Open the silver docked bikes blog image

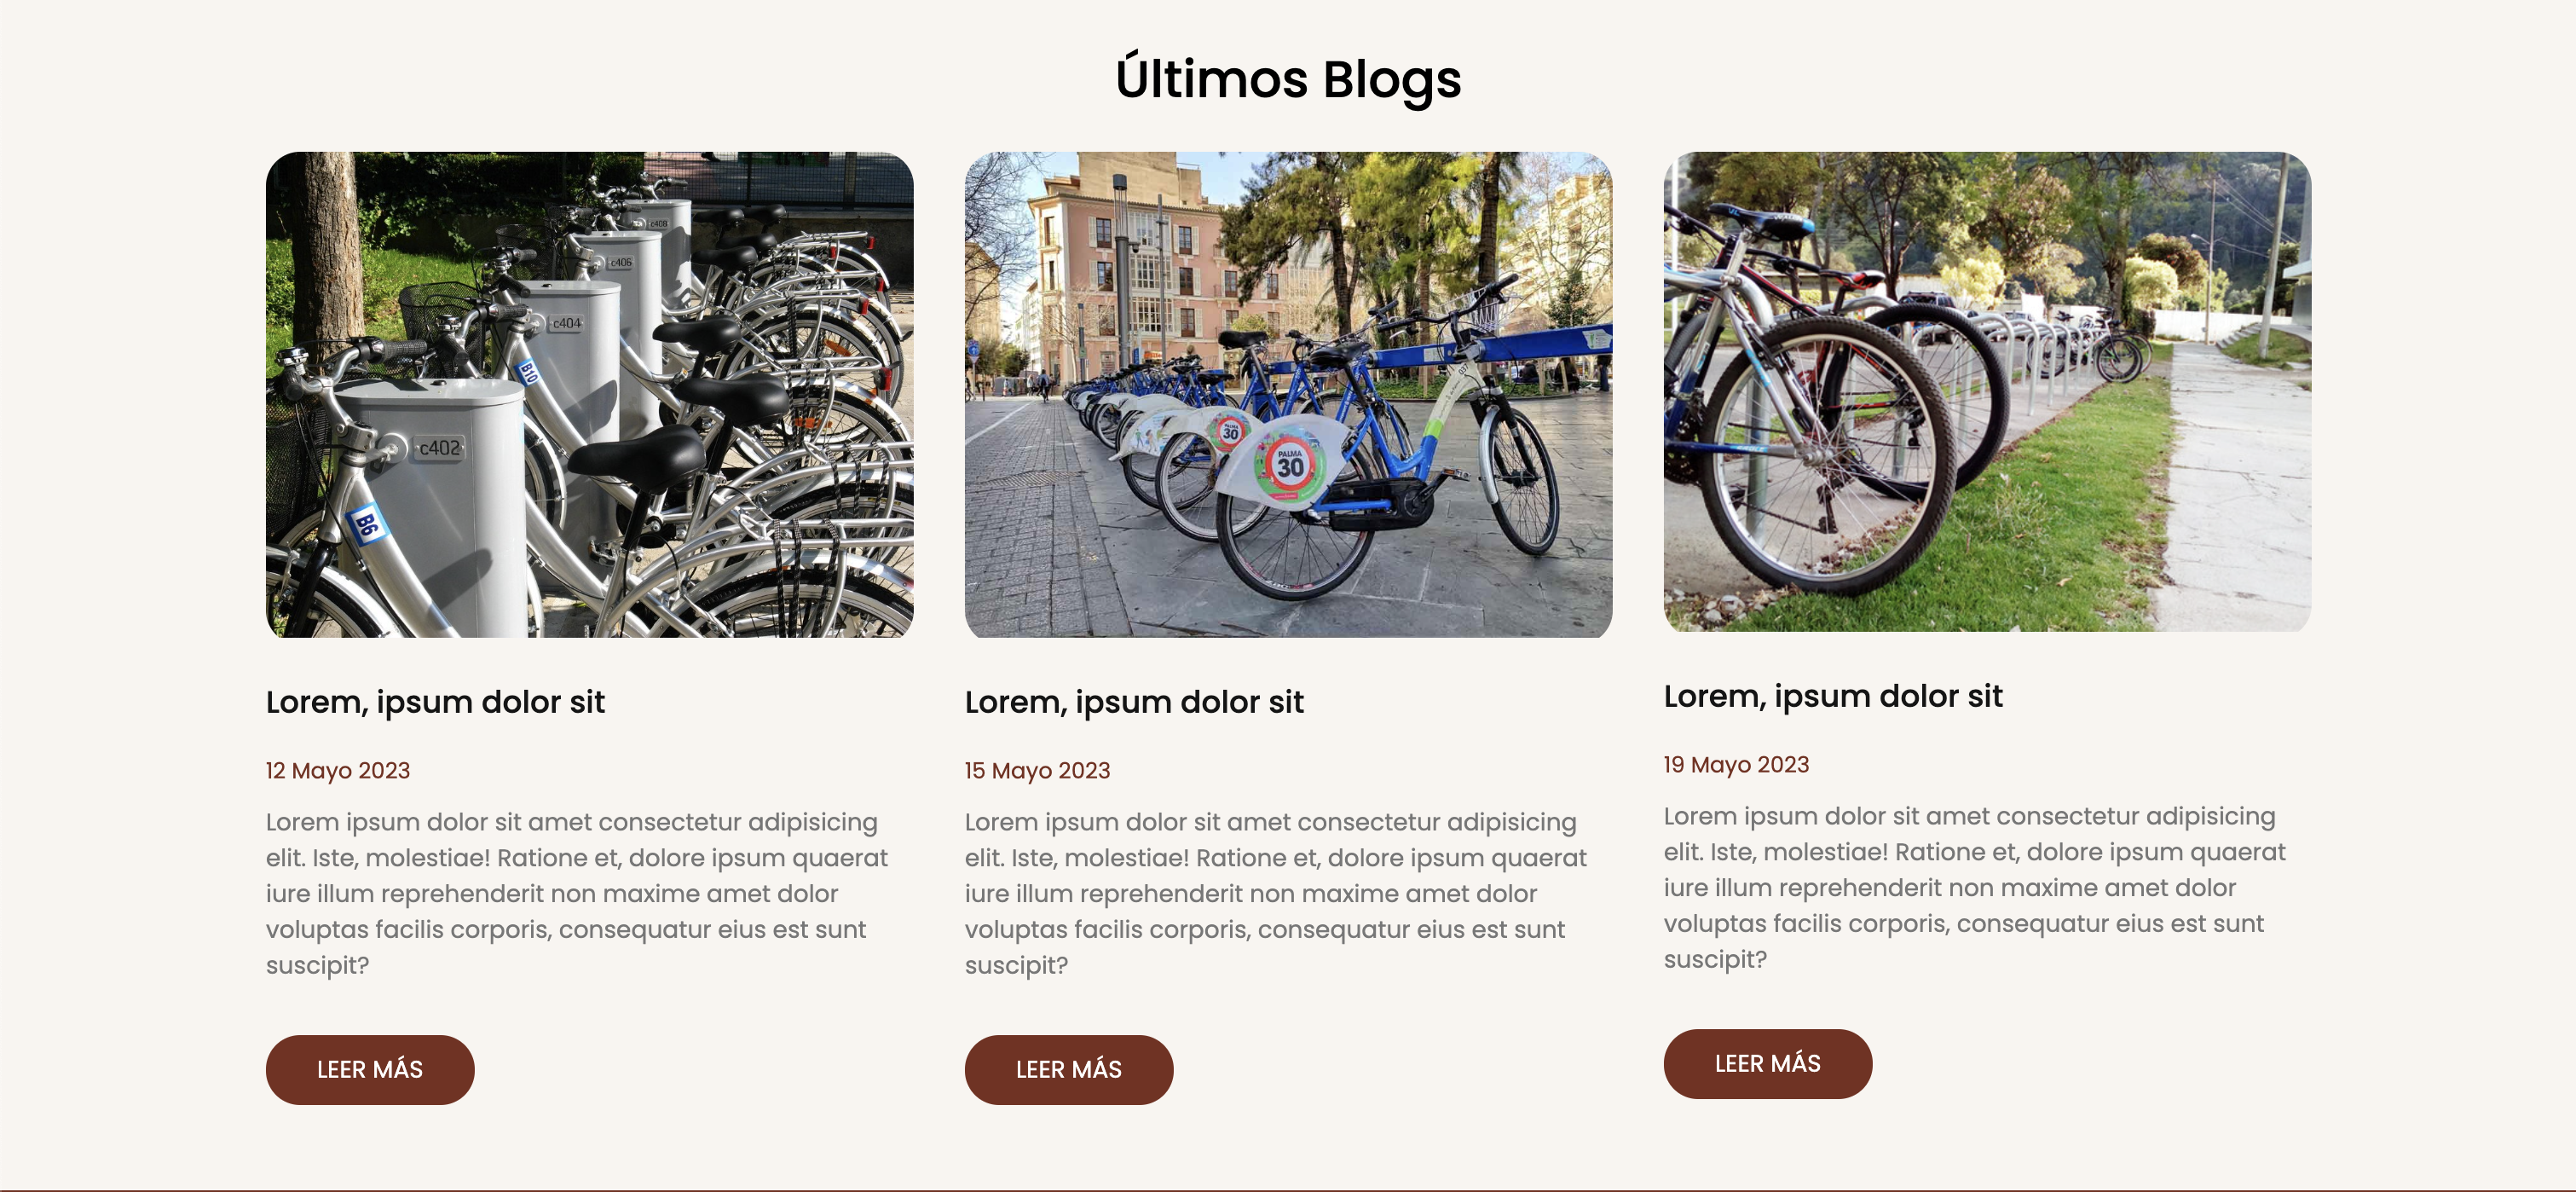point(589,394)
